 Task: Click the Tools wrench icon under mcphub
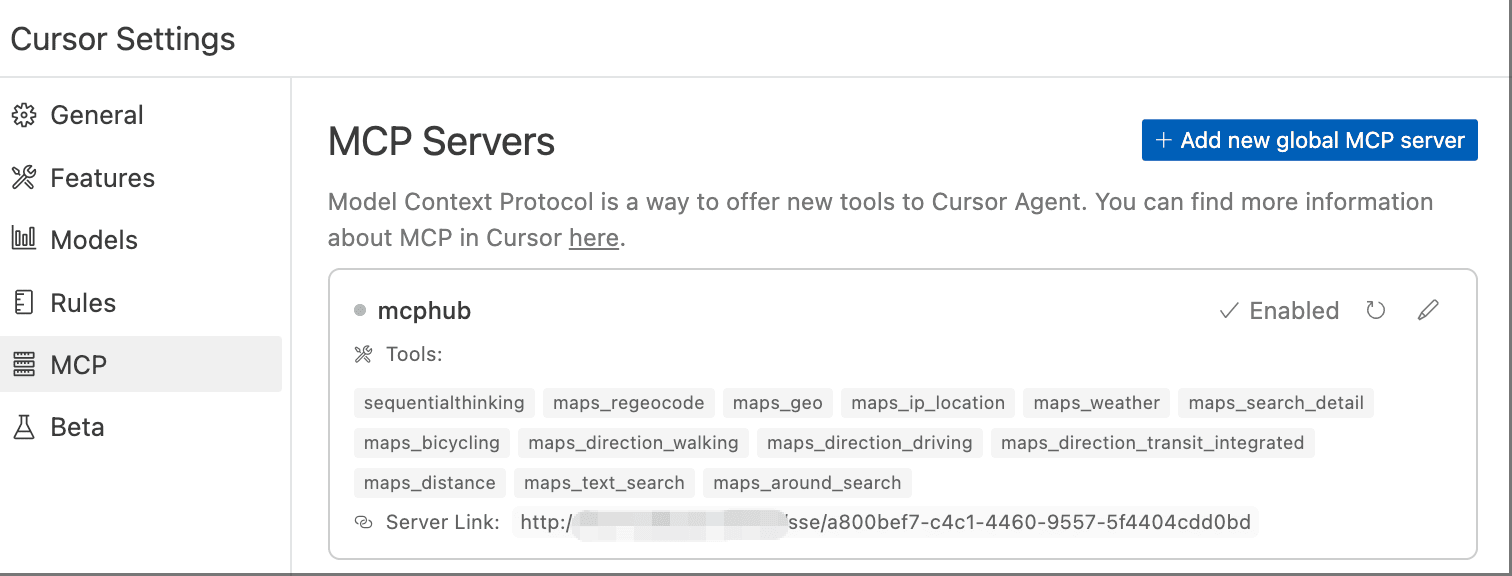click(x=365, y=353)
